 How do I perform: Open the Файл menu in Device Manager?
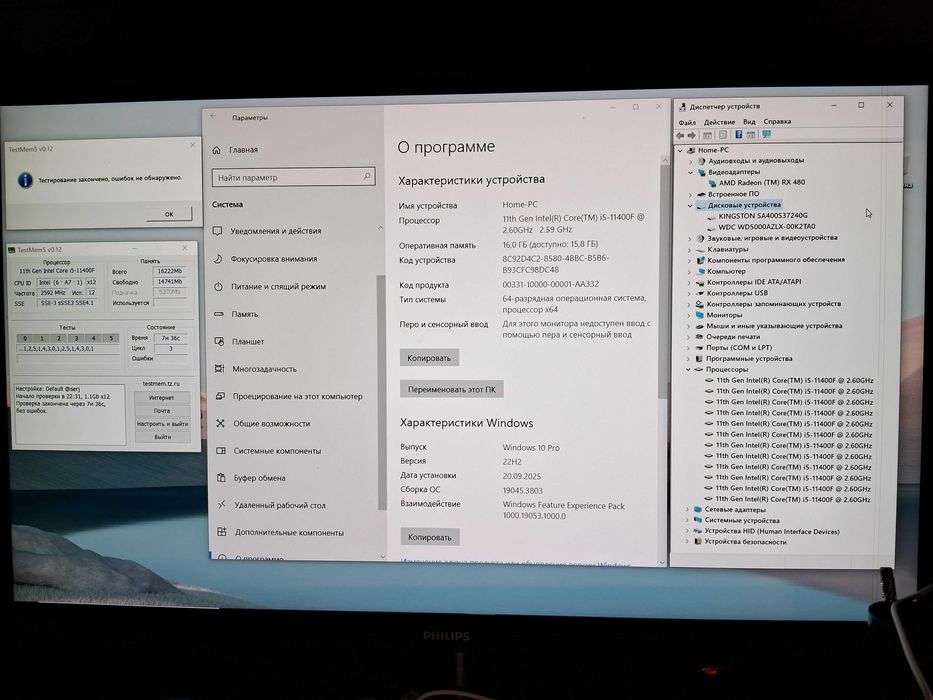click(x=687, y=122)
